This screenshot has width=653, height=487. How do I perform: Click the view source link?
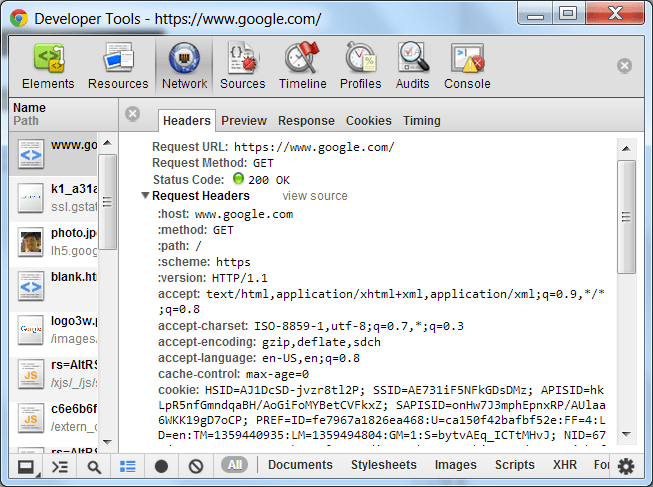tap(315, 196)
